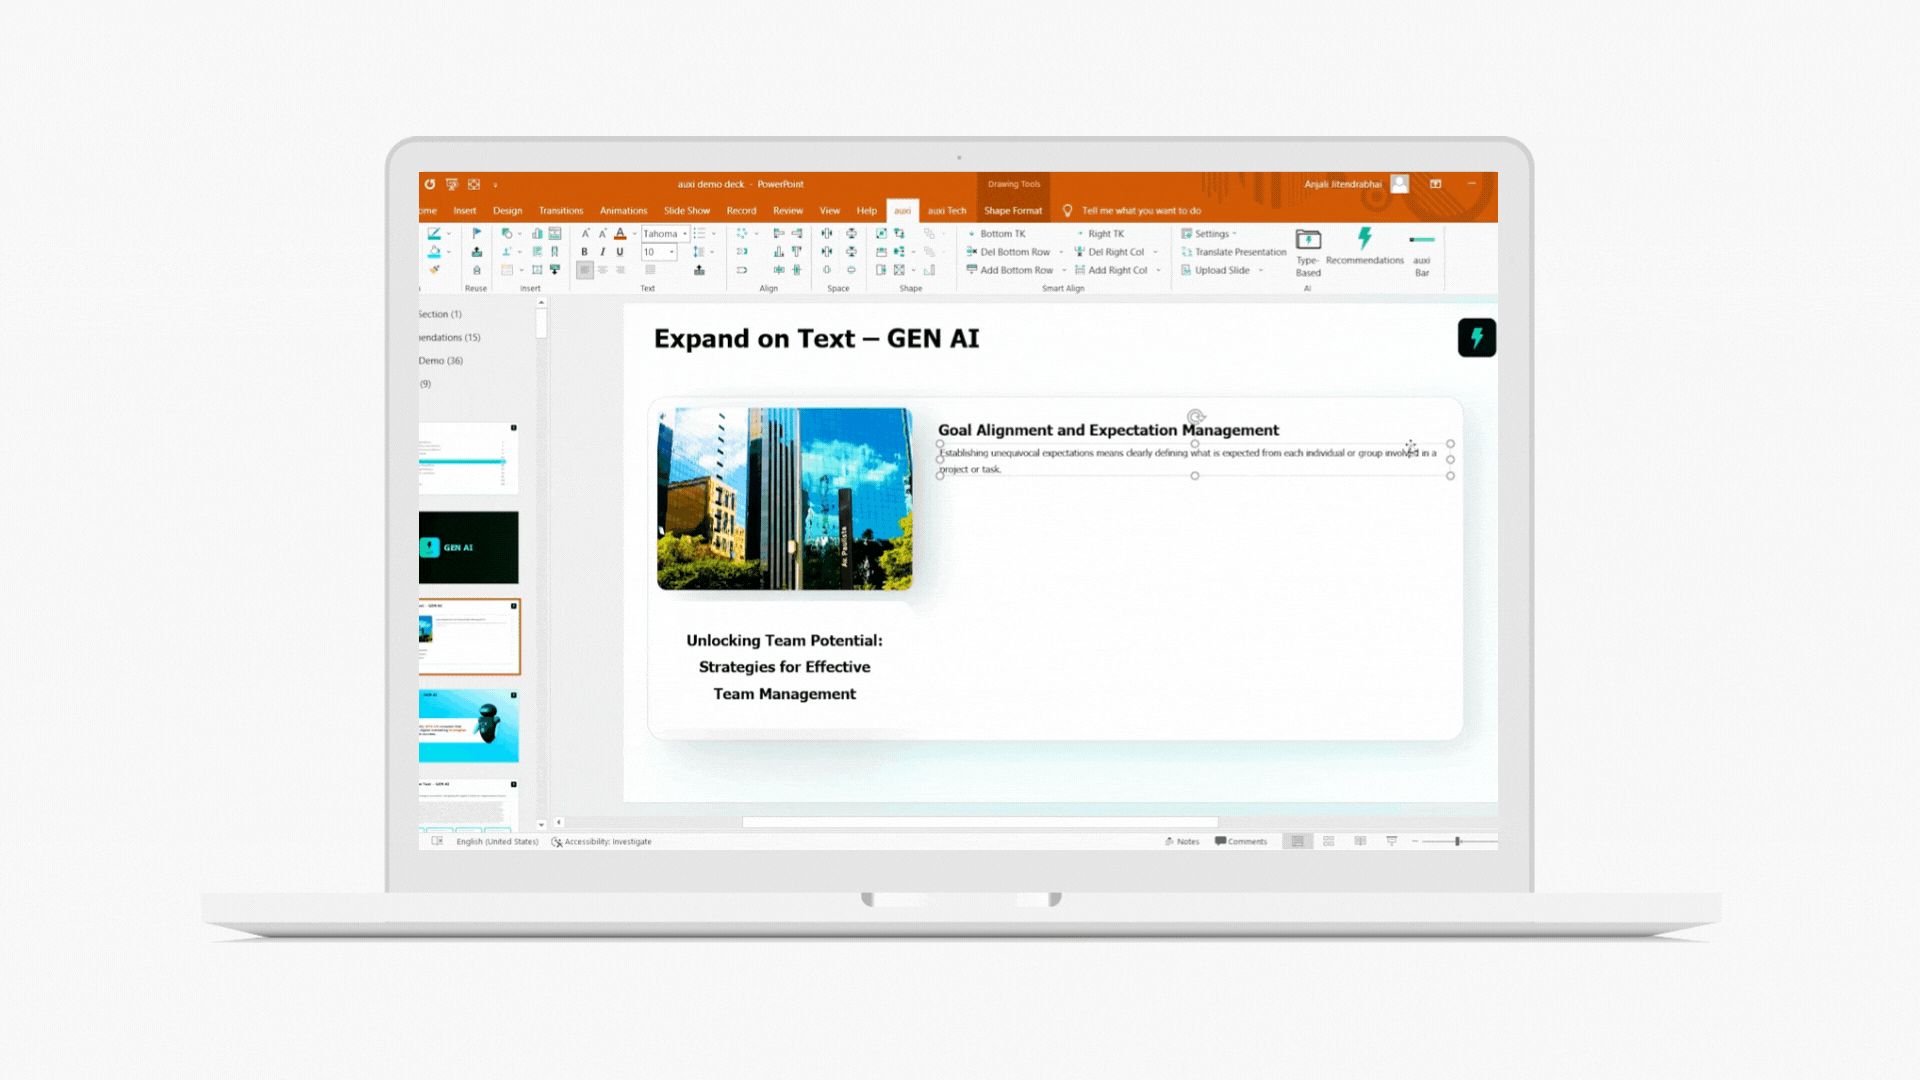Click the increase font size icon
Screen dimensions: 1920x1080
pos(586,233)
